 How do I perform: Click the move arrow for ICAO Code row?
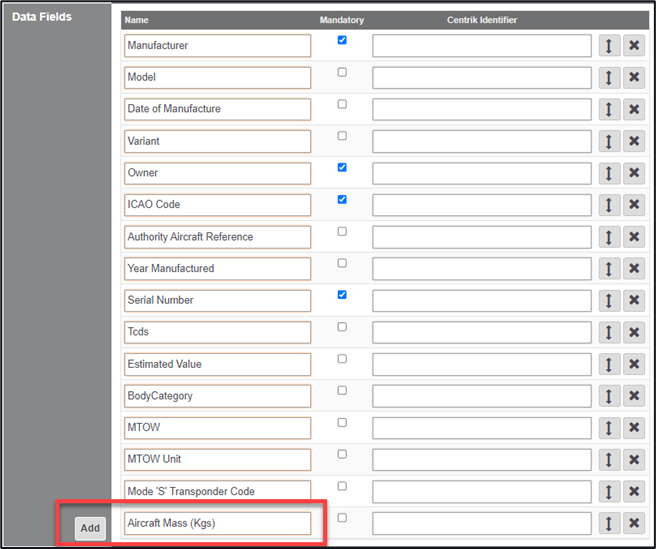tap(609, 205)
